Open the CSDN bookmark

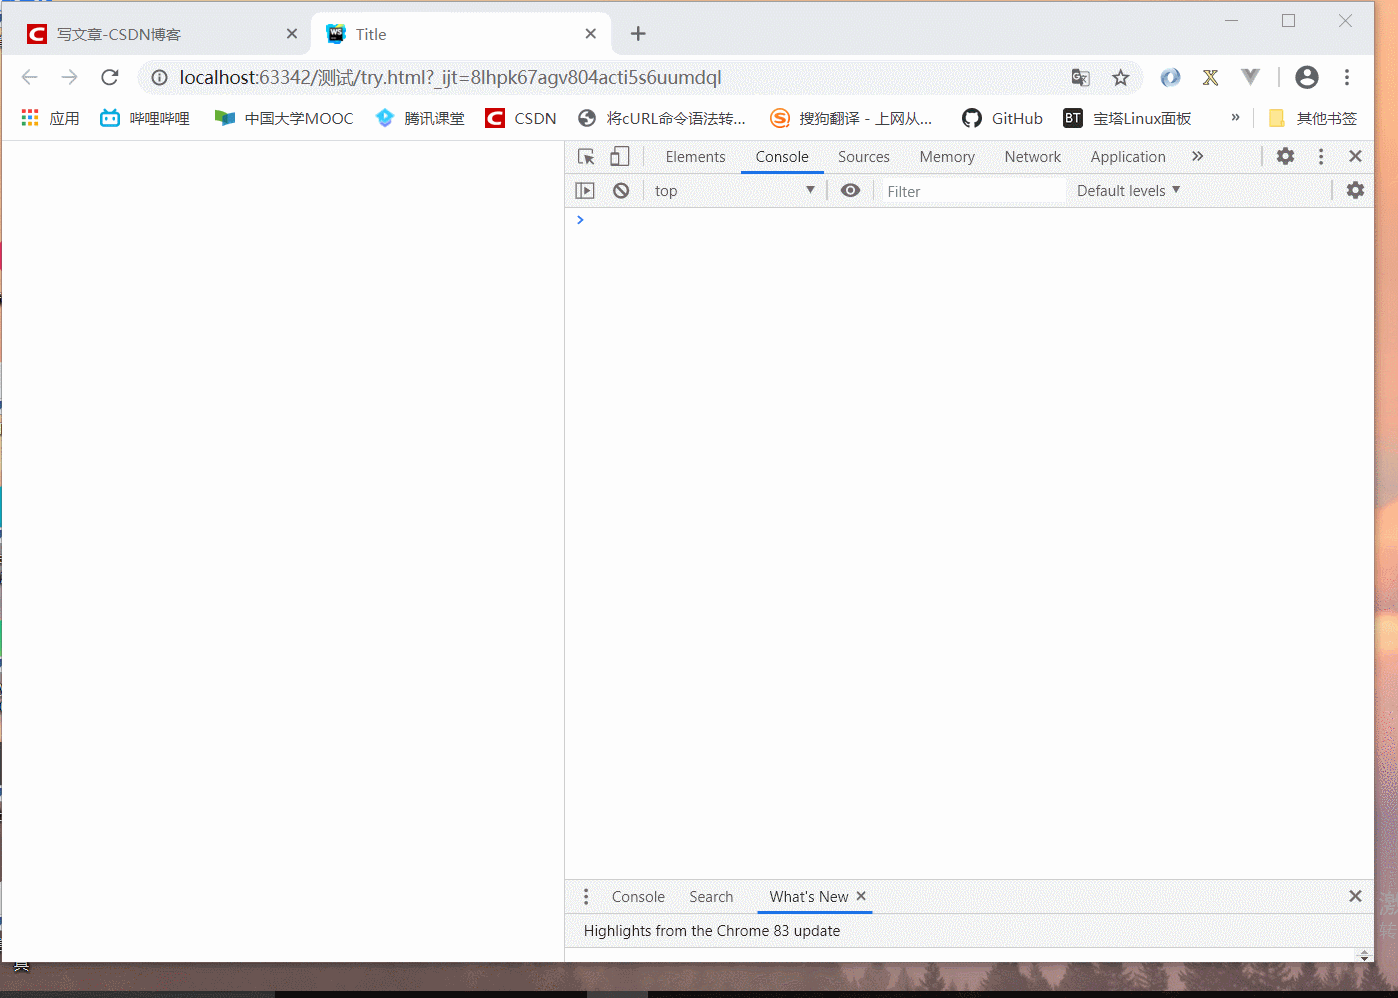[521, 118]
